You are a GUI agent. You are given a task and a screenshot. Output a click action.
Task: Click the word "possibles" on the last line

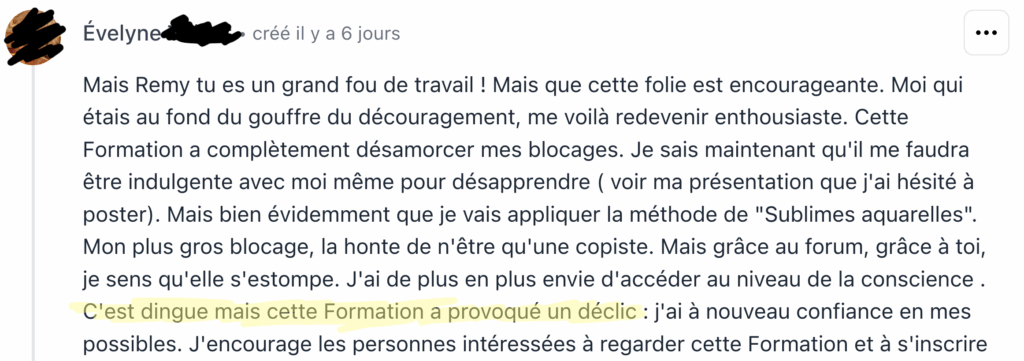[132, 344]
